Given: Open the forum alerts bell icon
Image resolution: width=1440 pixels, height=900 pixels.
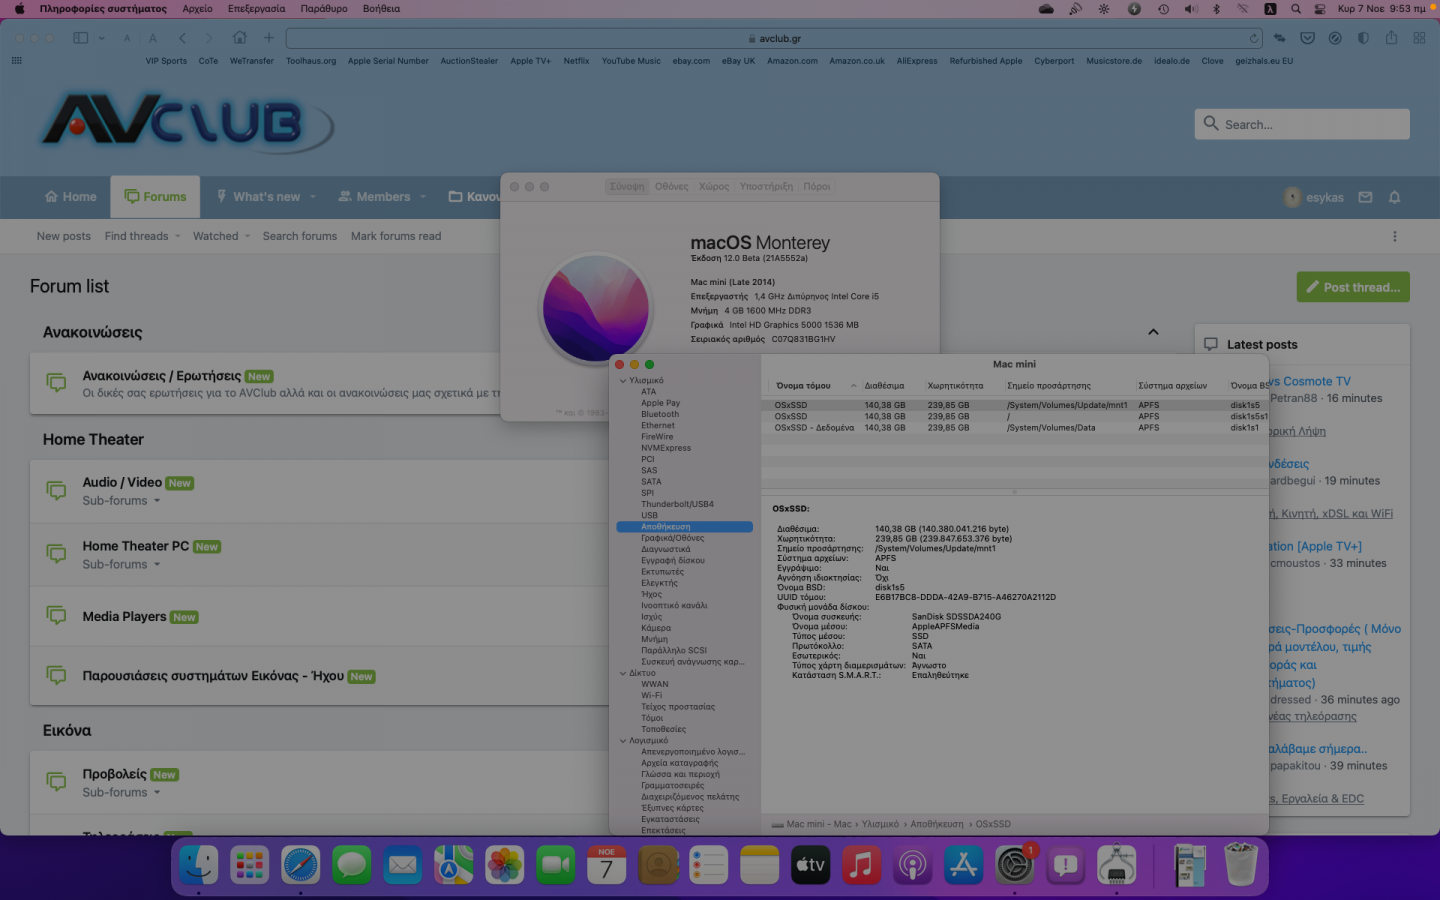Looking at the screenshot, I should pyautogui.click(x=1395, y=197).
